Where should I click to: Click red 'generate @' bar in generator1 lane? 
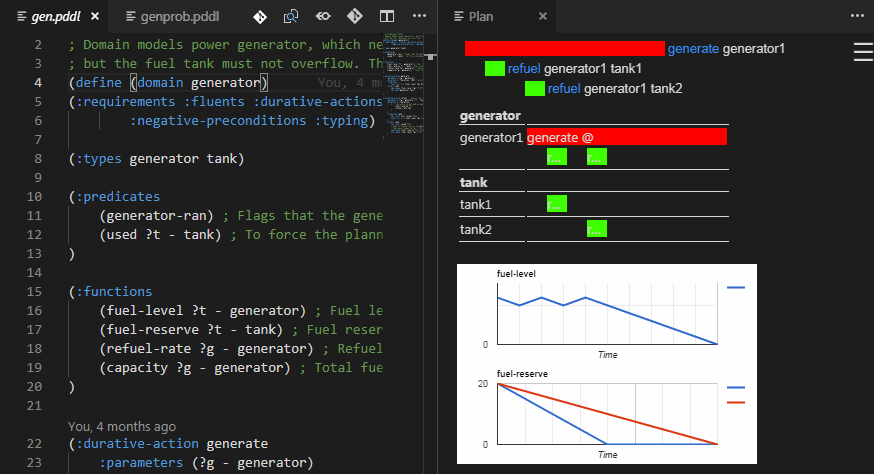pos(627,137)
